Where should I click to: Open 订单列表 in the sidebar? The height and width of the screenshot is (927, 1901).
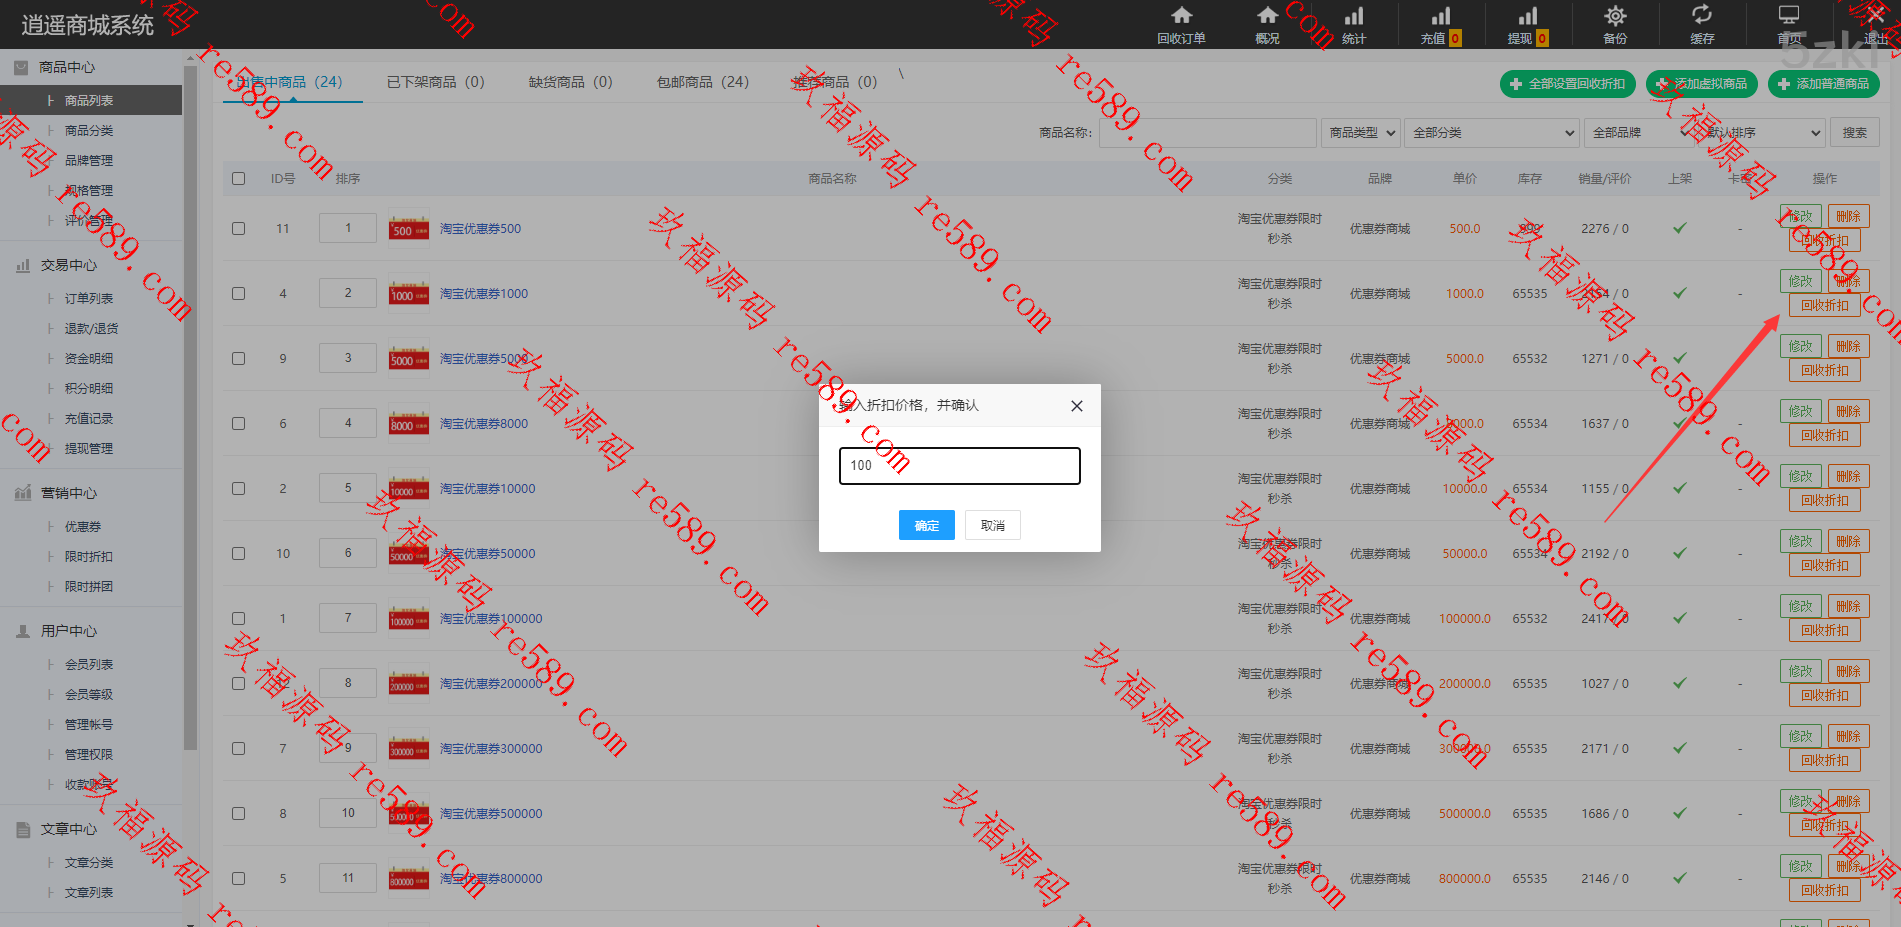pos(89,299)
